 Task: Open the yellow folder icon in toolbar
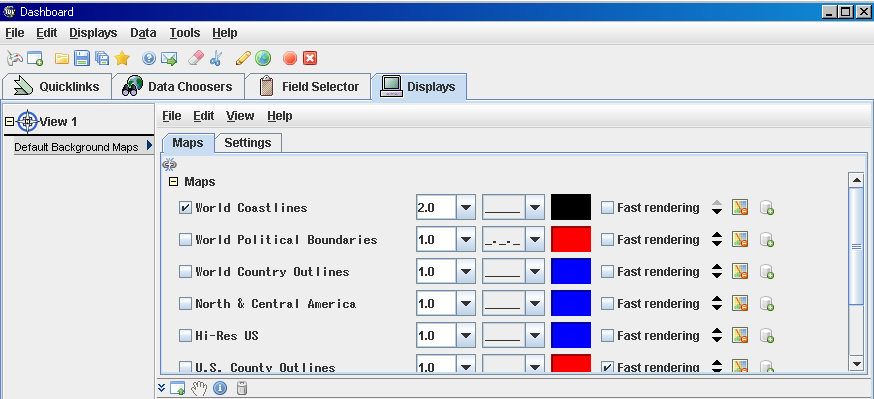pyautogui.click(x=62, y=58)
